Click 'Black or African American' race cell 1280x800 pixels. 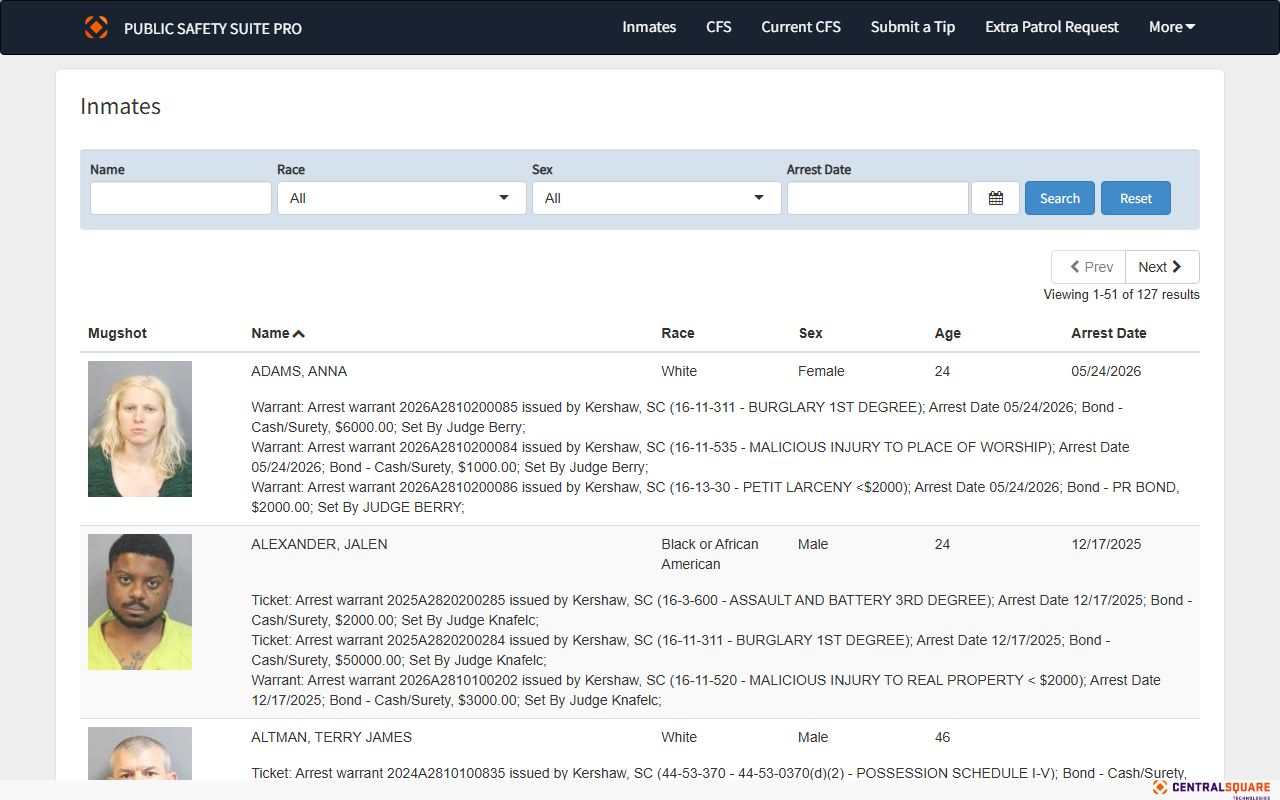[710, 554]
